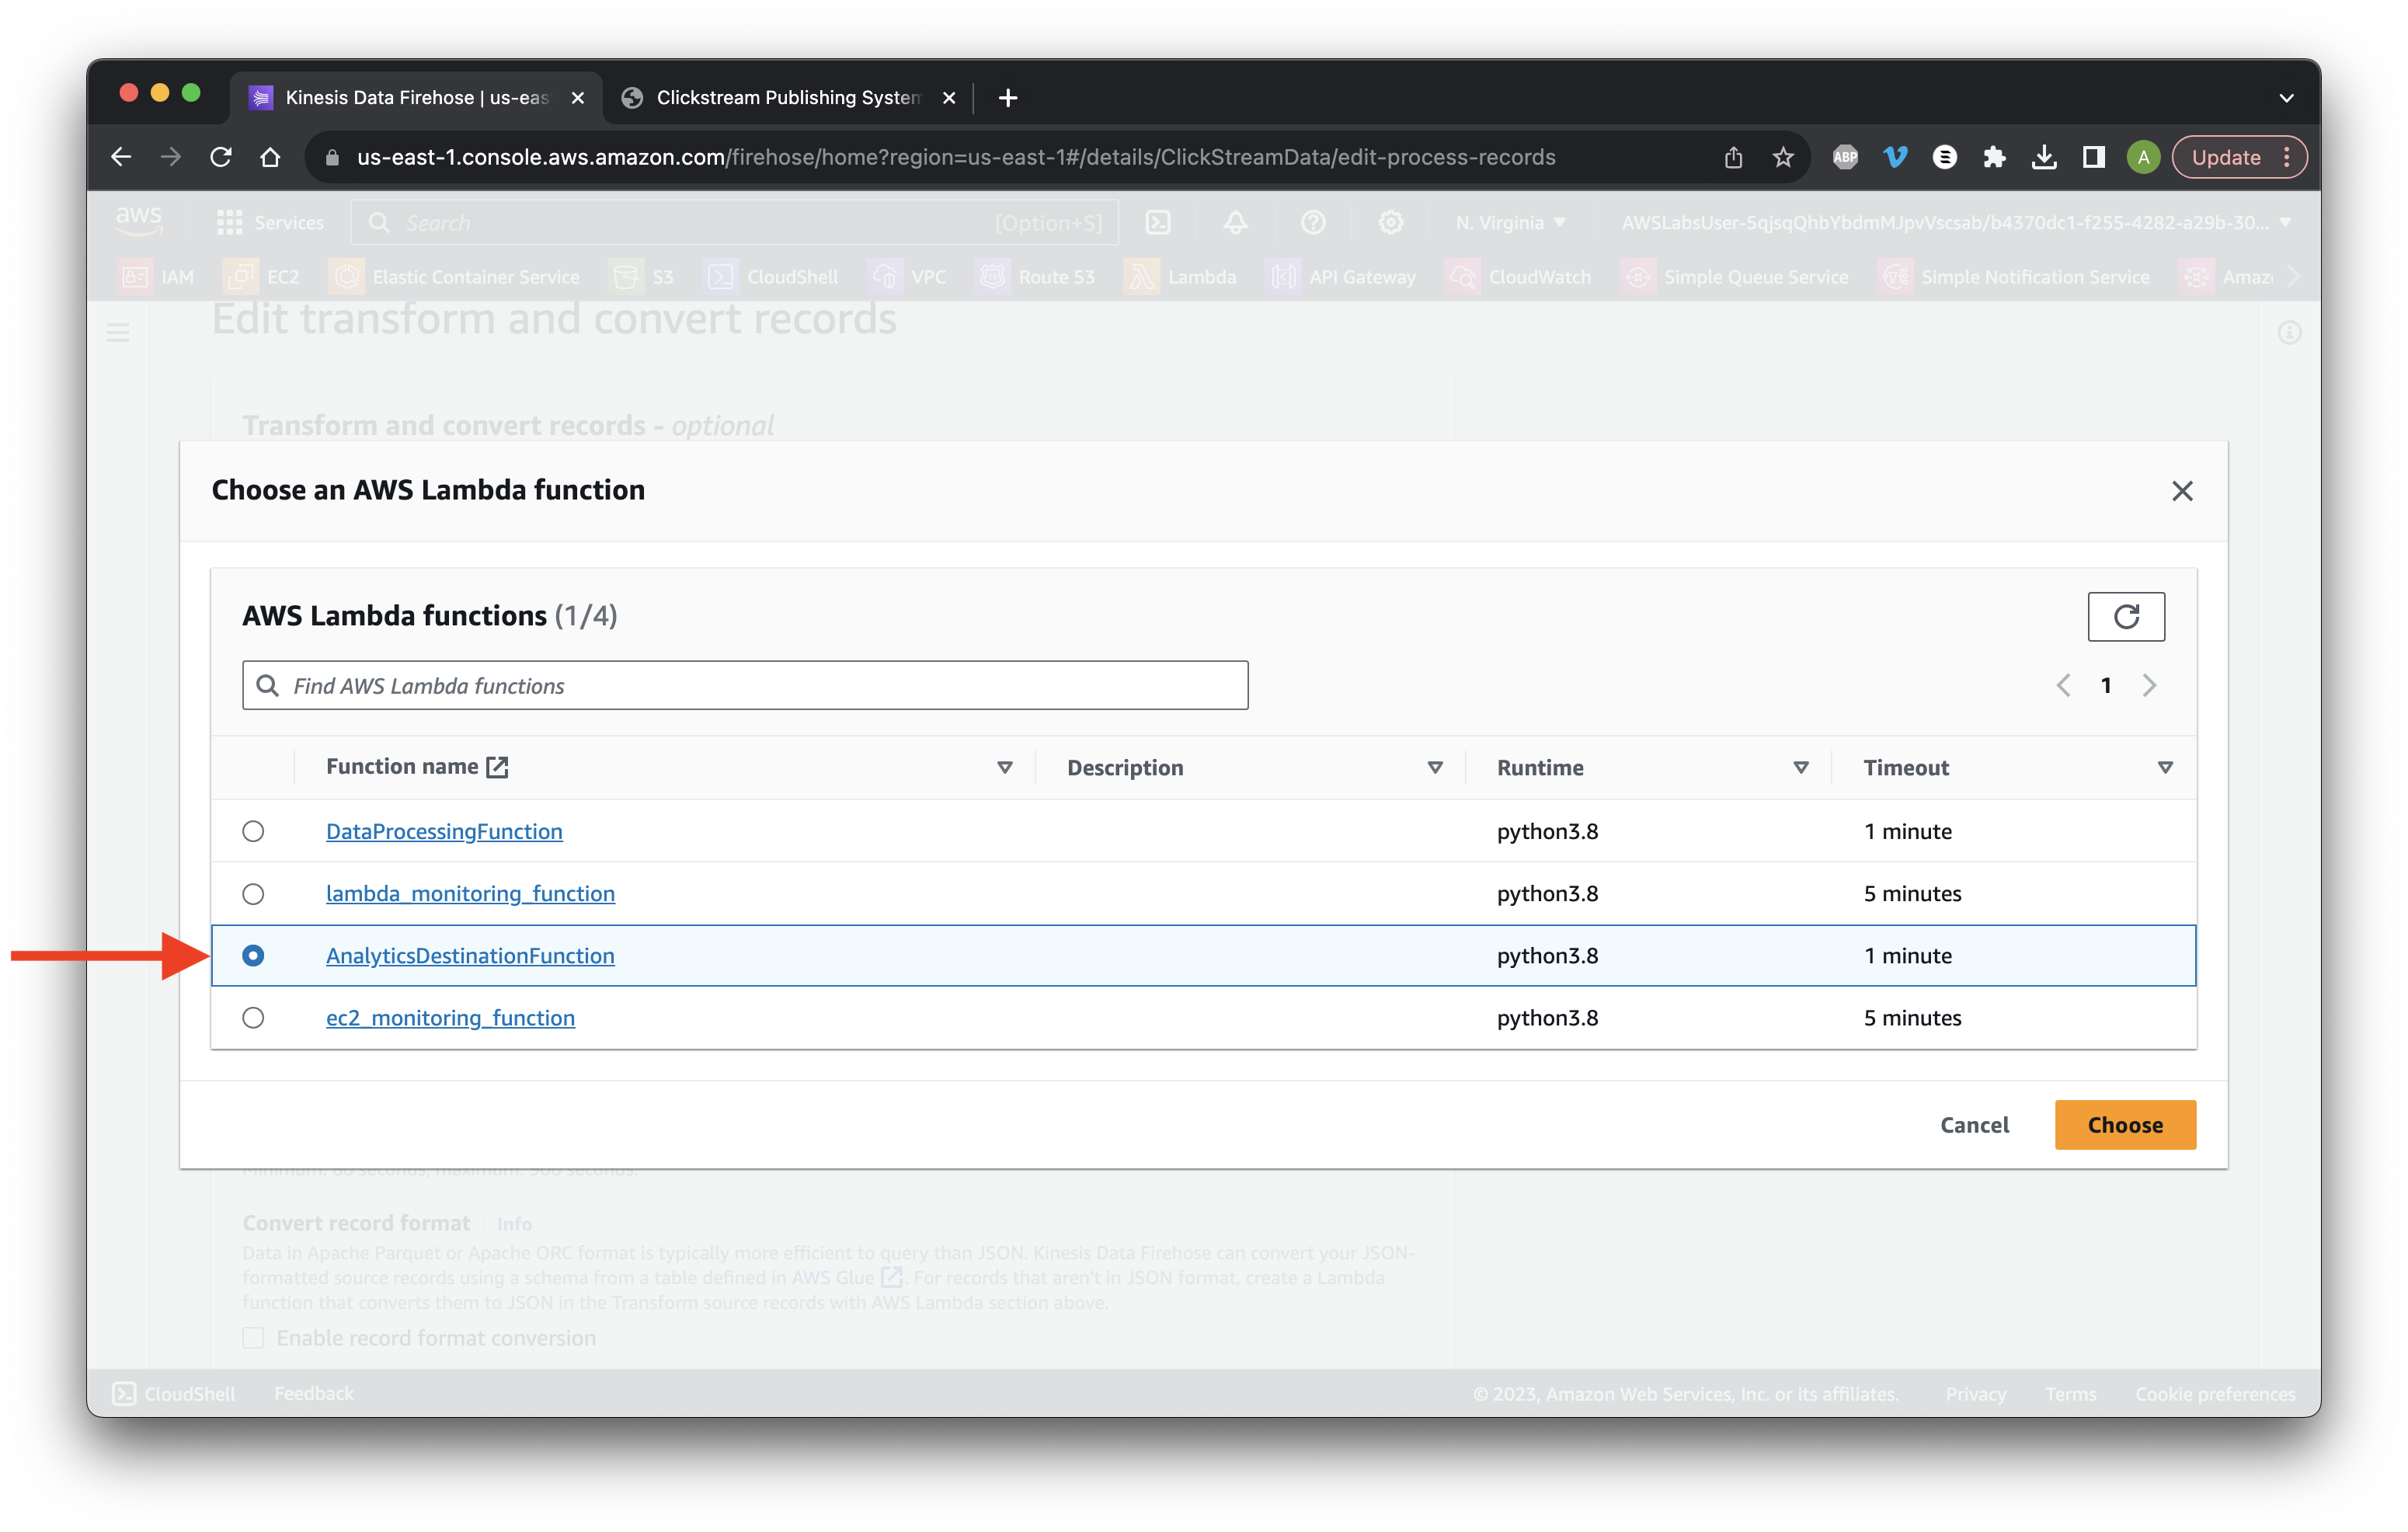Click the Cancel button
2408x1532 pixels.
tap(1974, 1125)
